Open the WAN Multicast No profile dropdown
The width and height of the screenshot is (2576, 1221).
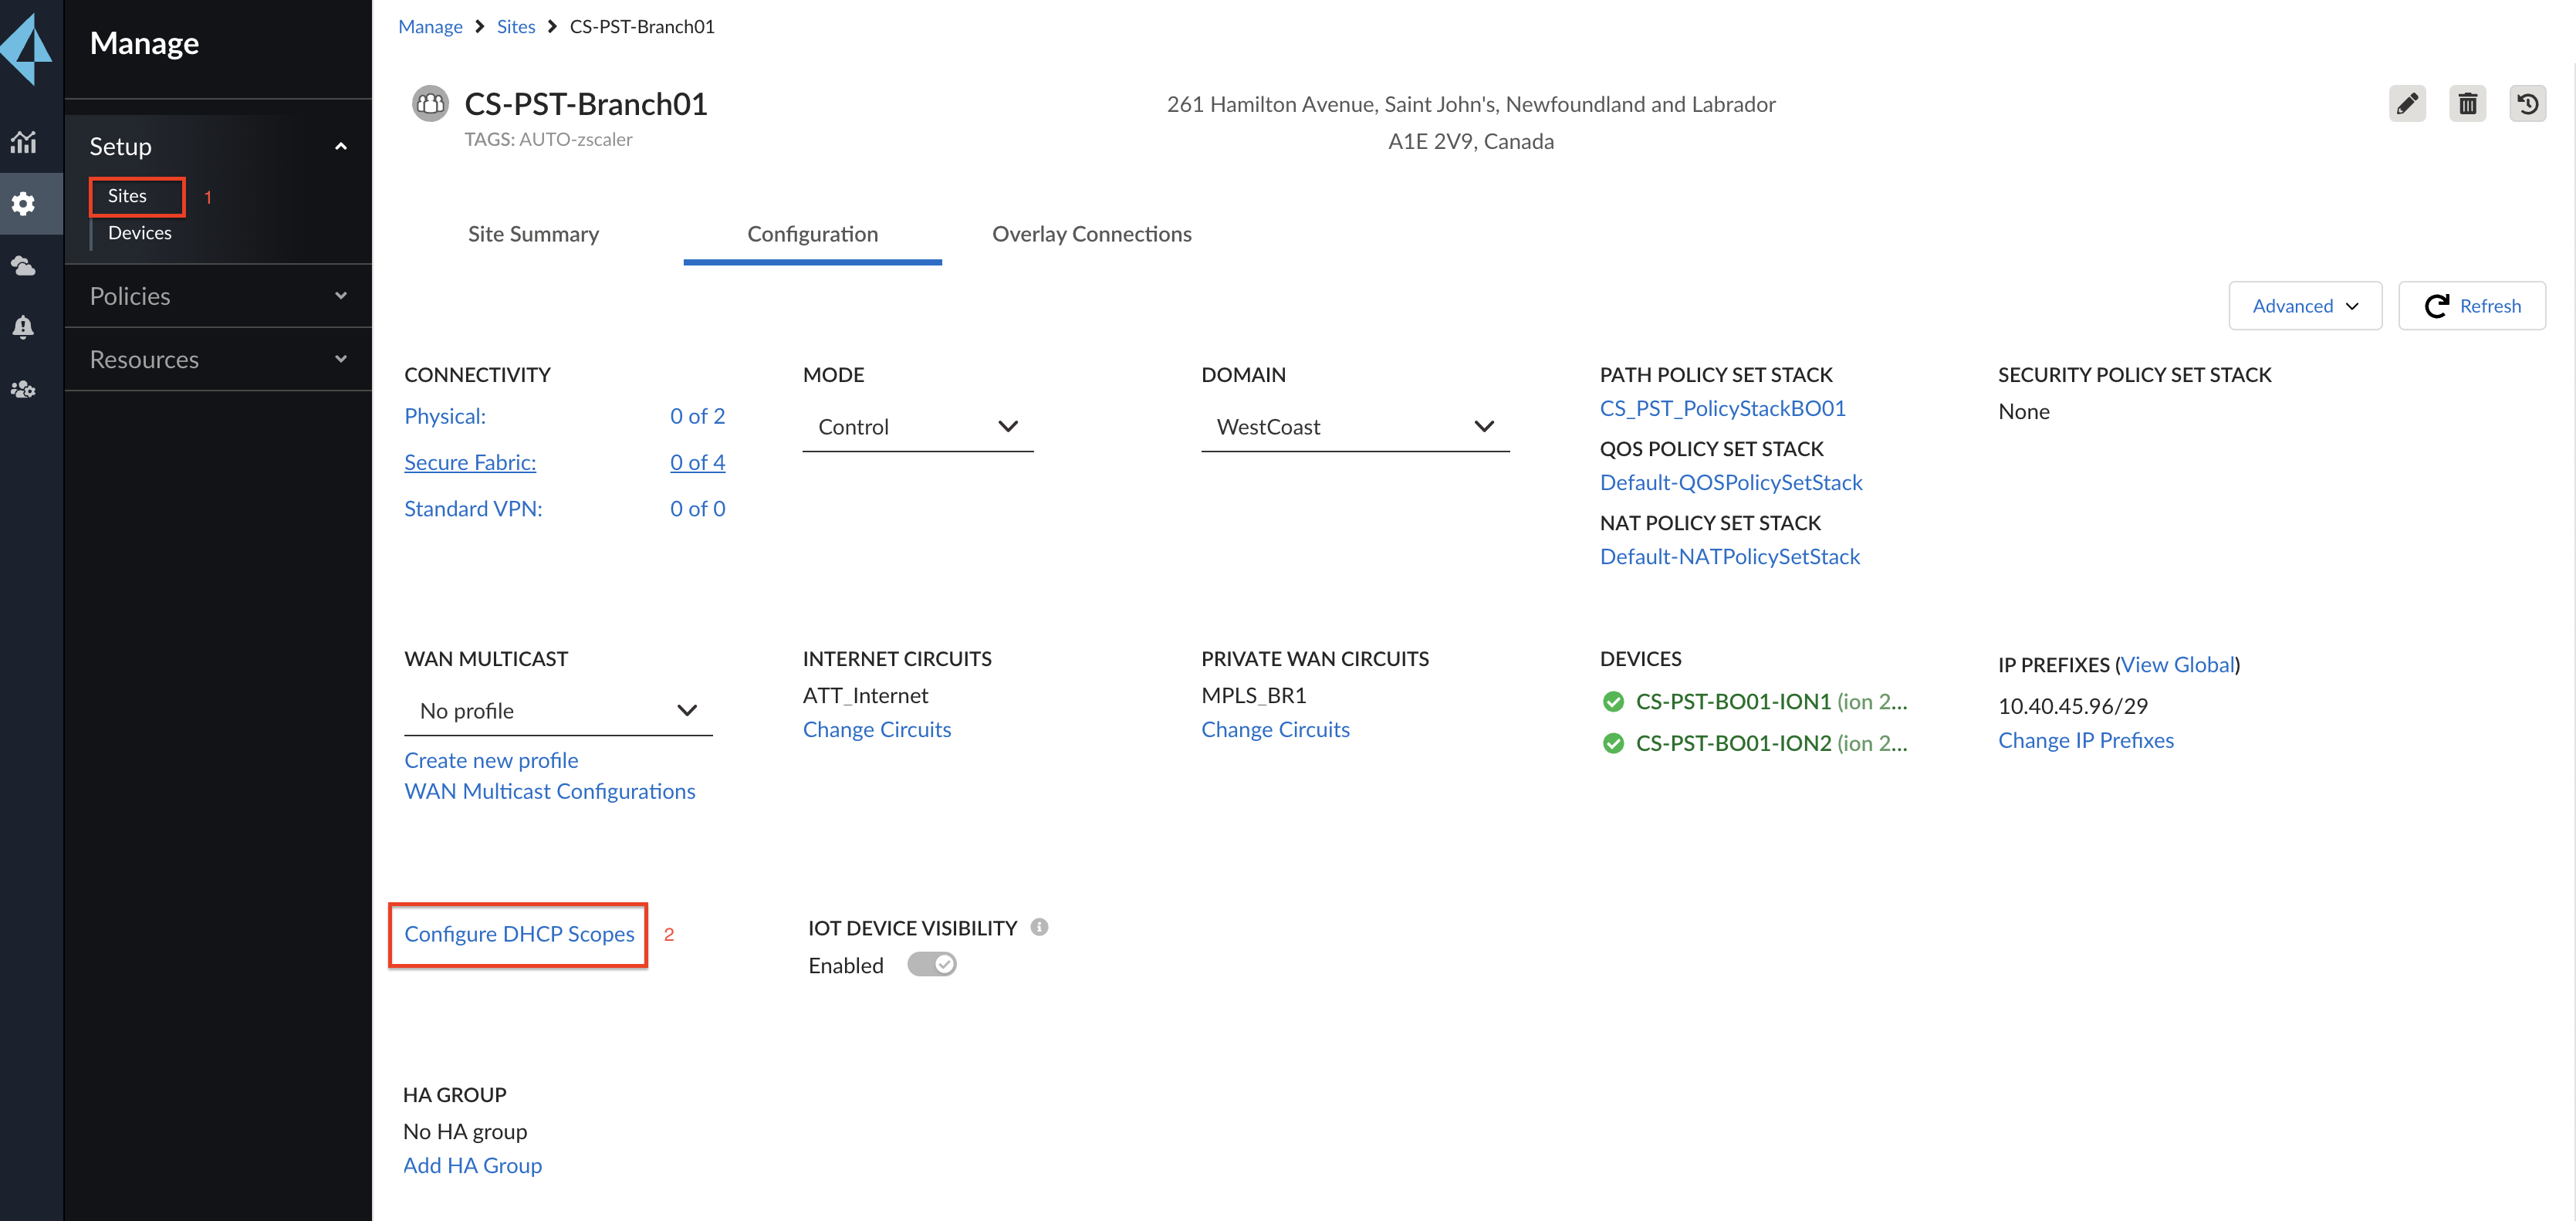tap(557, 711)
